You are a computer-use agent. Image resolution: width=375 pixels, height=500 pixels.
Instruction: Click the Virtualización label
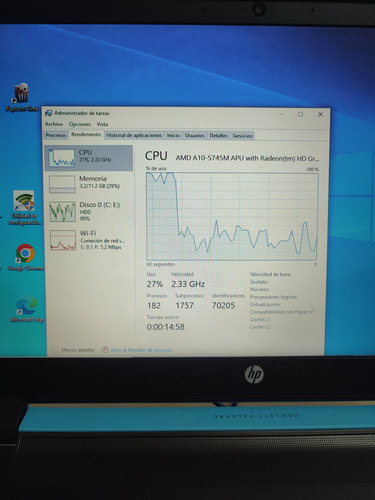point(265,304)
